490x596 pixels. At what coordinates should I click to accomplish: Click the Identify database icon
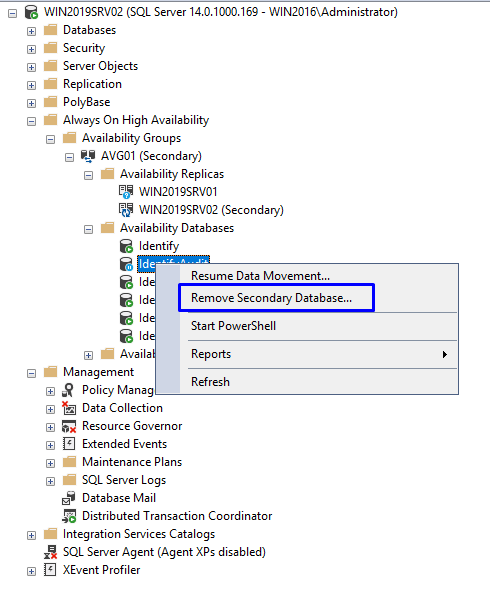coord(126,246)
